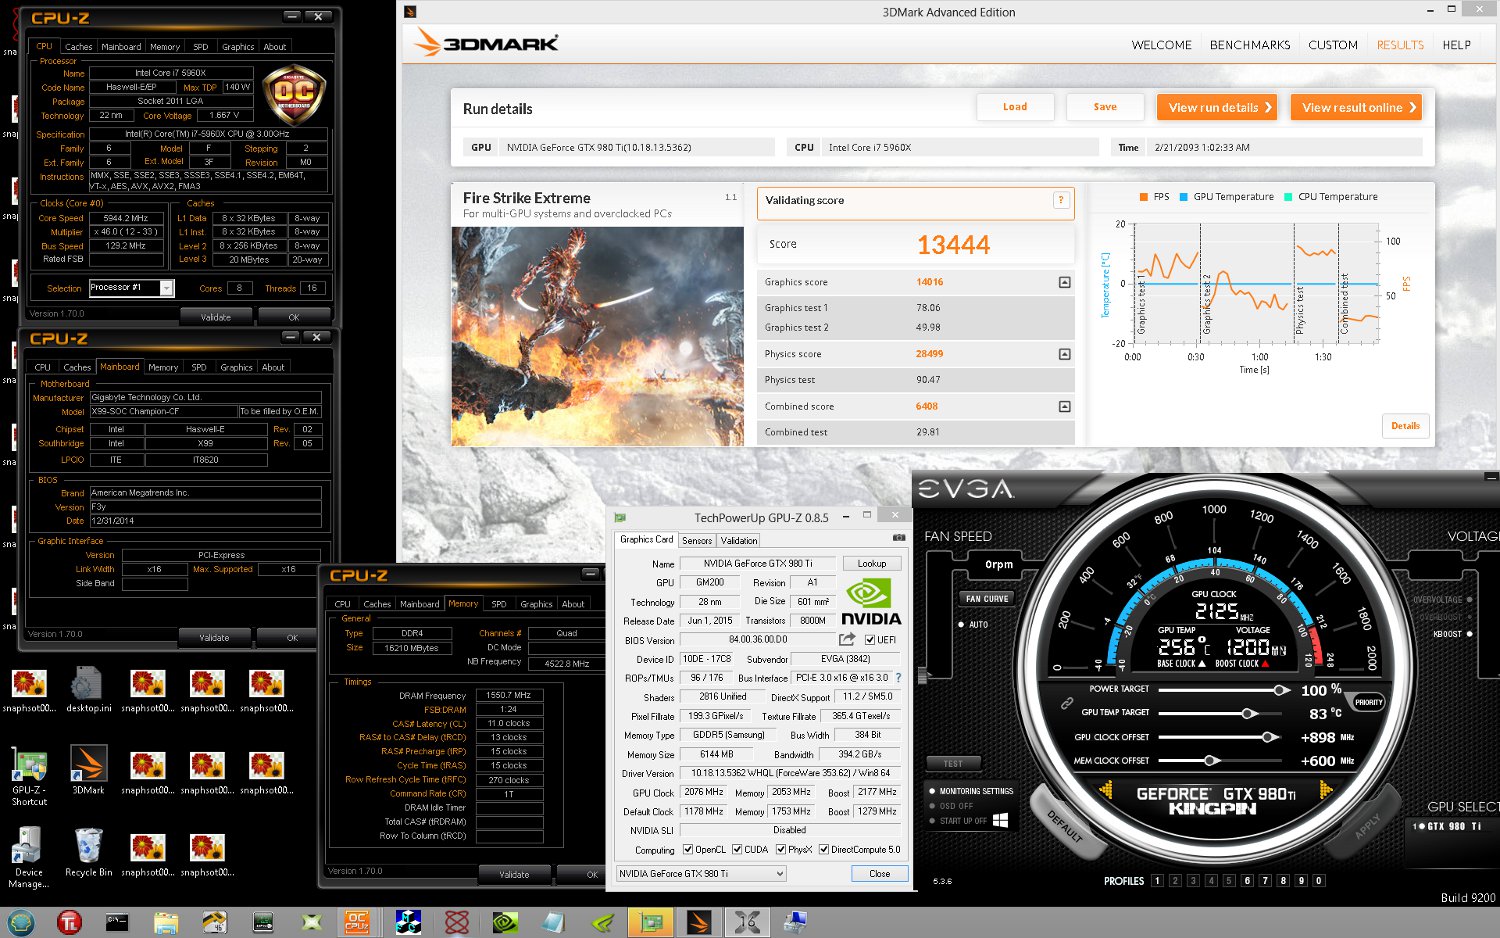Adjust the GPU Temp Target slider

1248,713
